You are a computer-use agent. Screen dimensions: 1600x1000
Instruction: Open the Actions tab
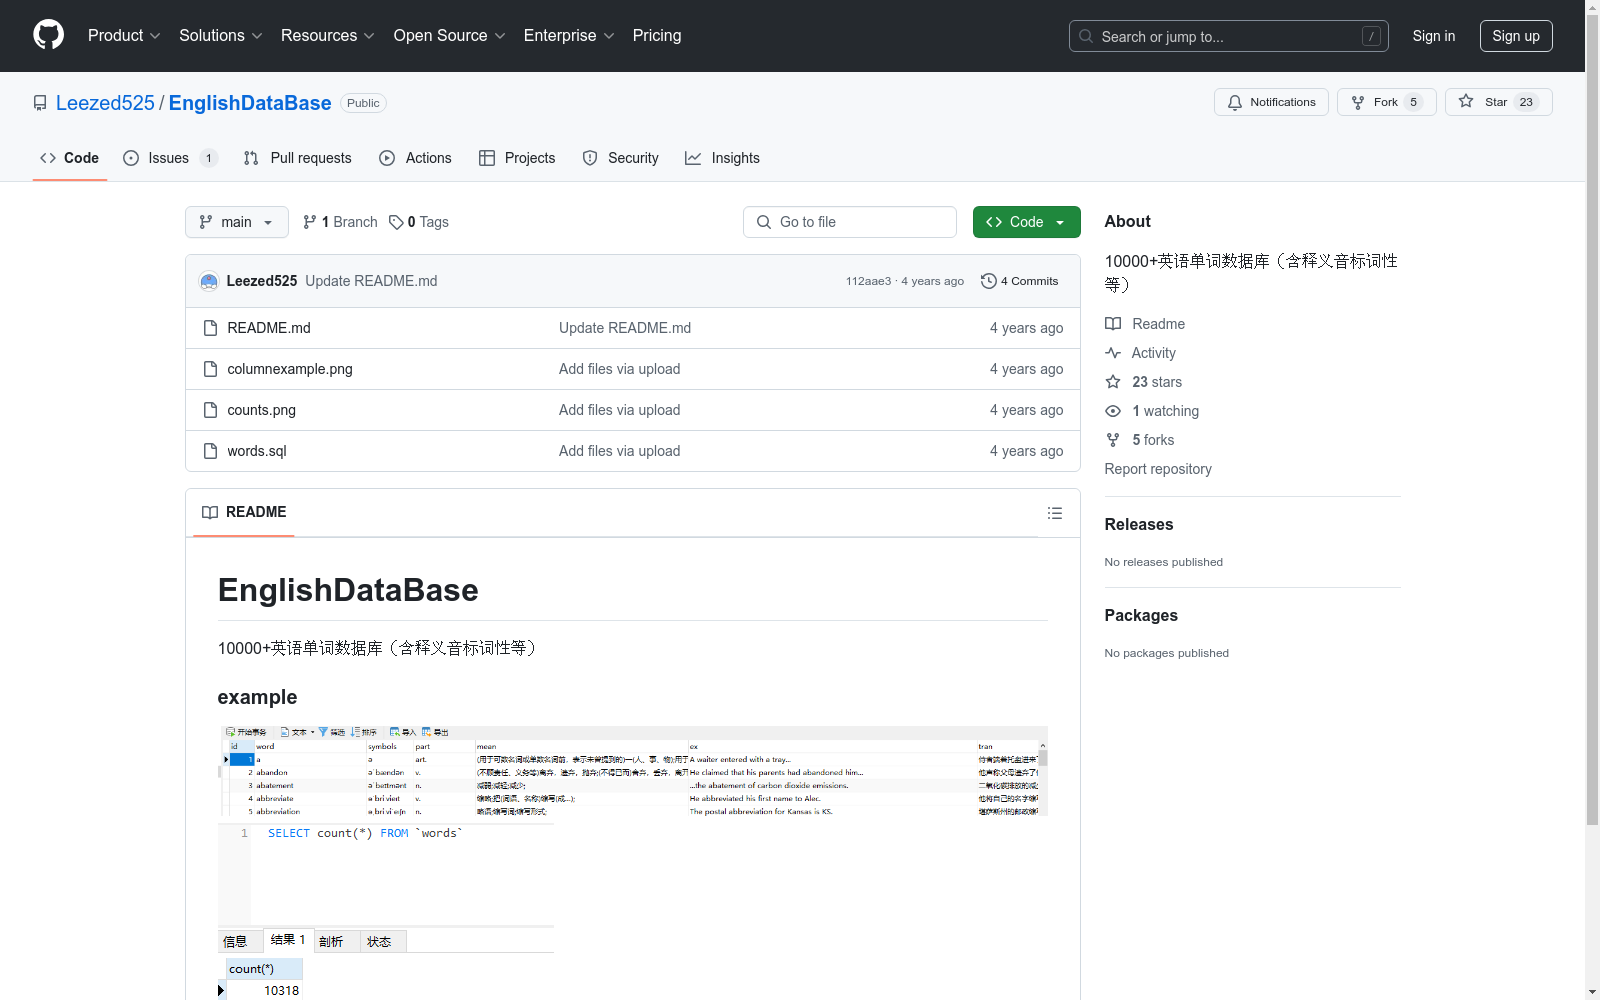point(415,158)
